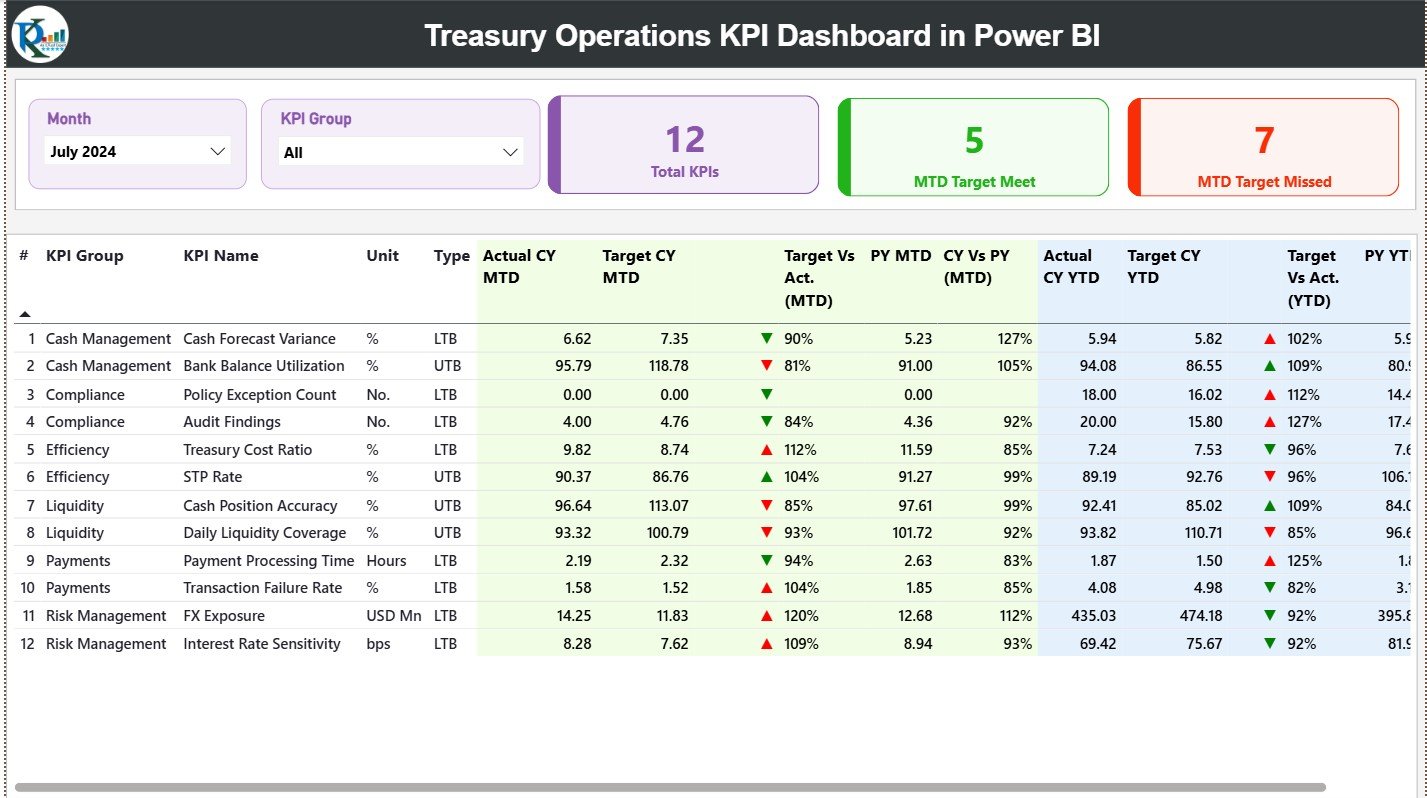Click red down triangle beside Daily Liquidity Coverage YTD
This screenshot has width=1427, height=798.
pyautogui.click(x=1268, y=532)
